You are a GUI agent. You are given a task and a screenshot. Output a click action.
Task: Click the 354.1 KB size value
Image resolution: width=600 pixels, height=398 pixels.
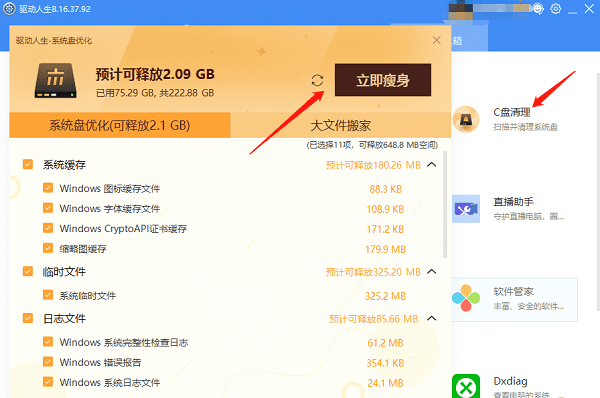click(x=385, y=363)
